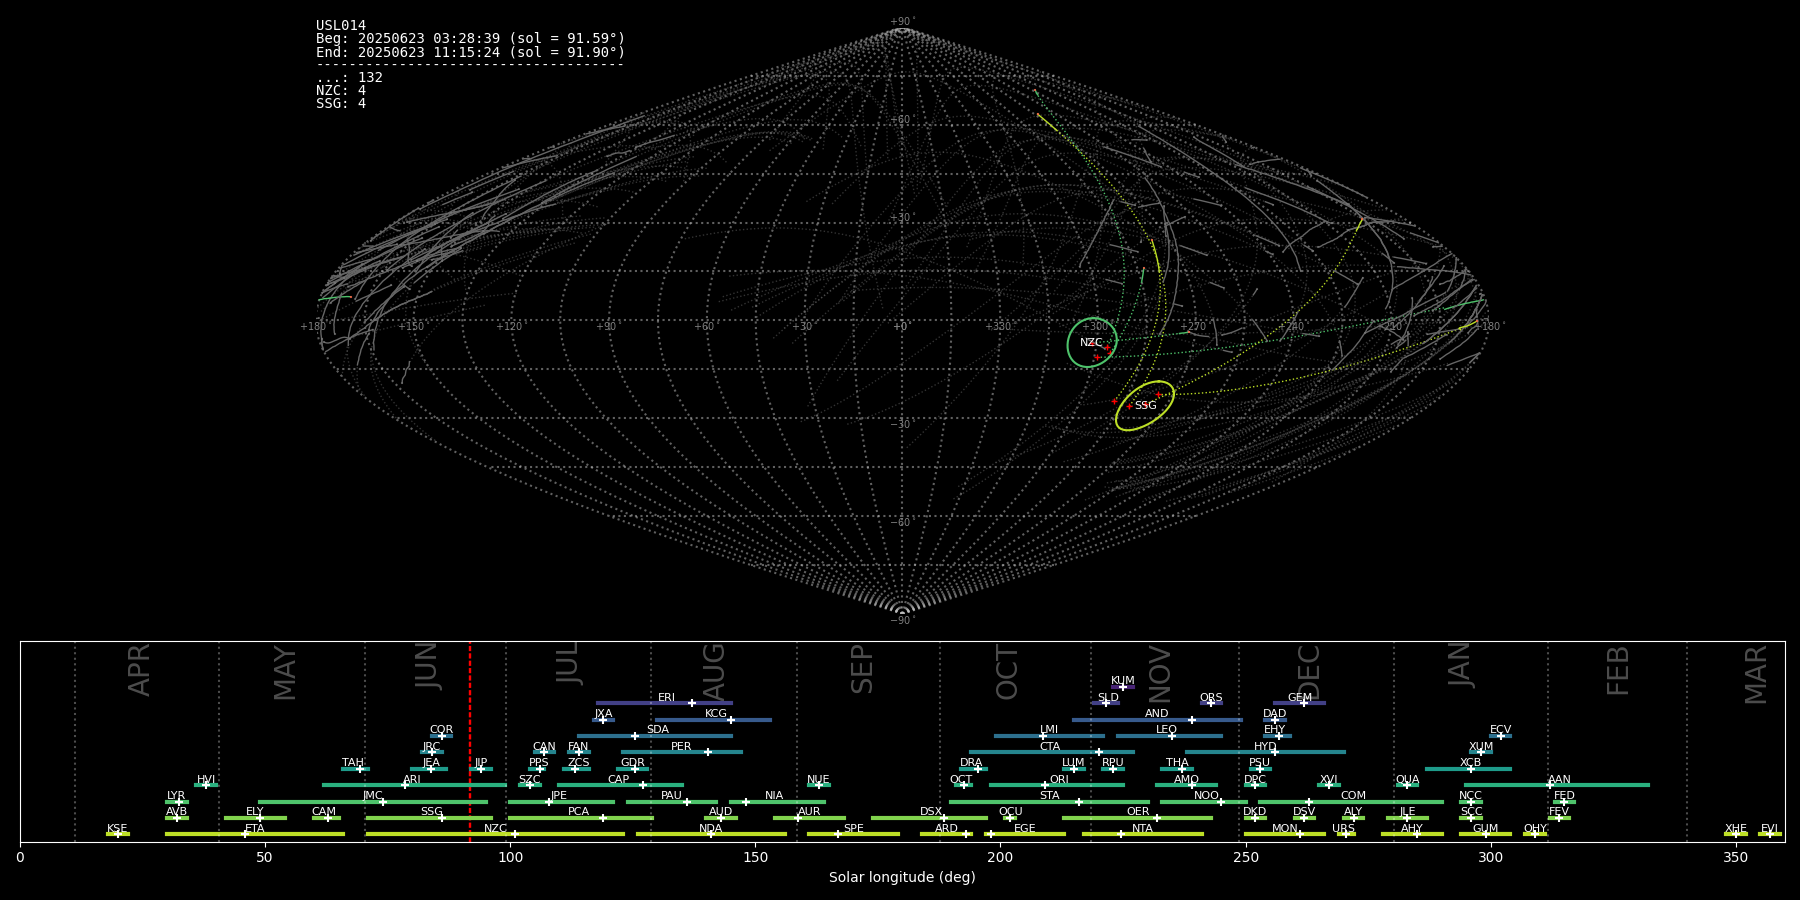Image resolution: width=1800 pixels, height=900 pixels.
Task: Click the Beg: 20250623 03:28:39 line
Action: click(470, 39)
